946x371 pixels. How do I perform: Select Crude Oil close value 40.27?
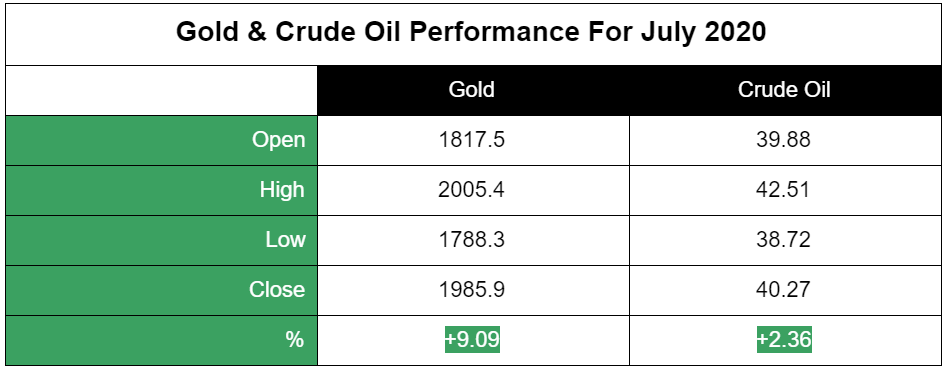783,290
